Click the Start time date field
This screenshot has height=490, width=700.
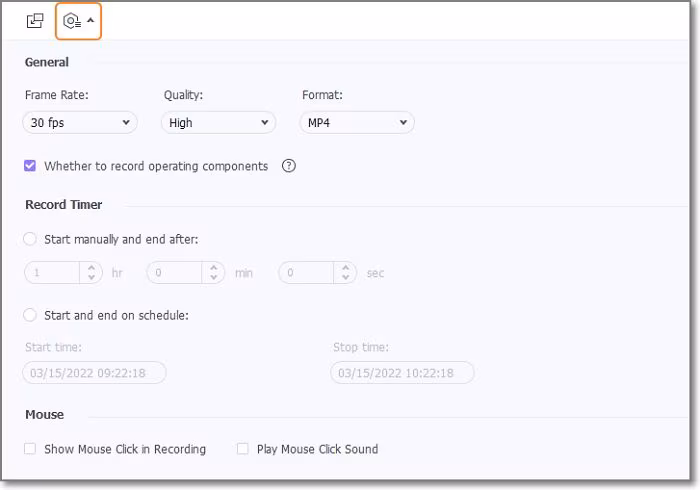click(94, 373)
